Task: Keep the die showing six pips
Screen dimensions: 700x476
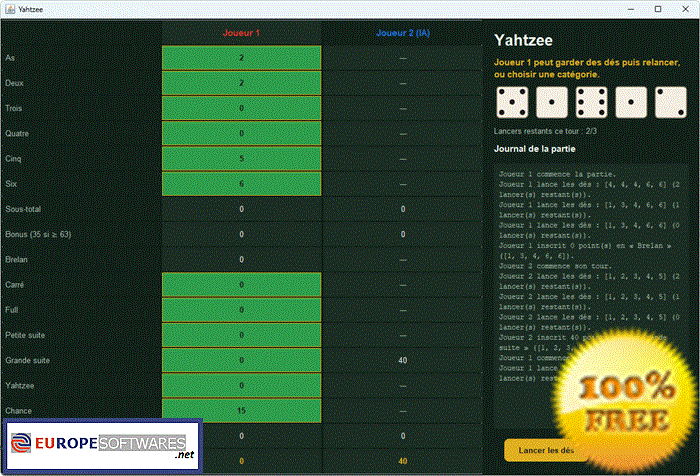Action: (592, 102)
